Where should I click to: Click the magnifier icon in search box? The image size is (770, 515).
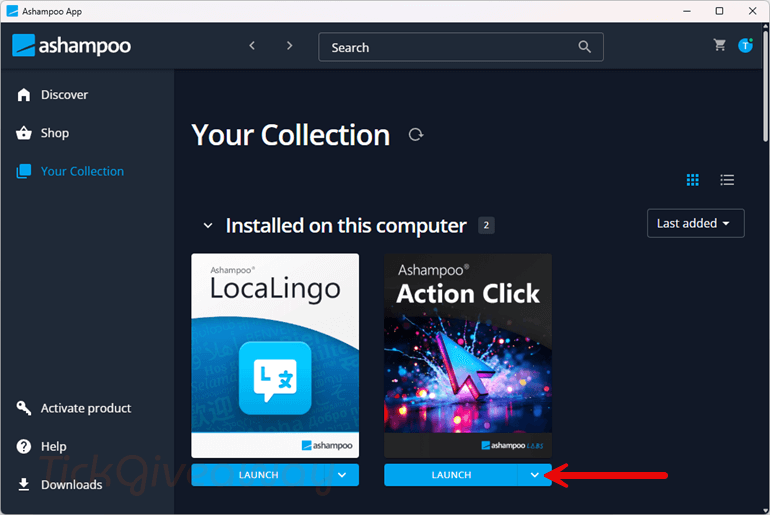click(x=584, y=47)
